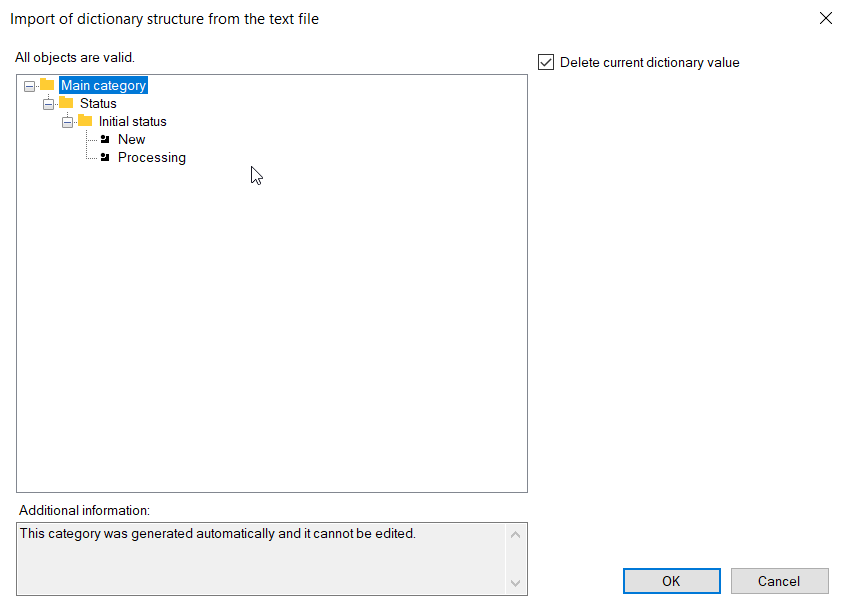Screen dimensions: 845x606
Task: Click the Additional information scroll down arrow
Action: (x=516, y=583)
